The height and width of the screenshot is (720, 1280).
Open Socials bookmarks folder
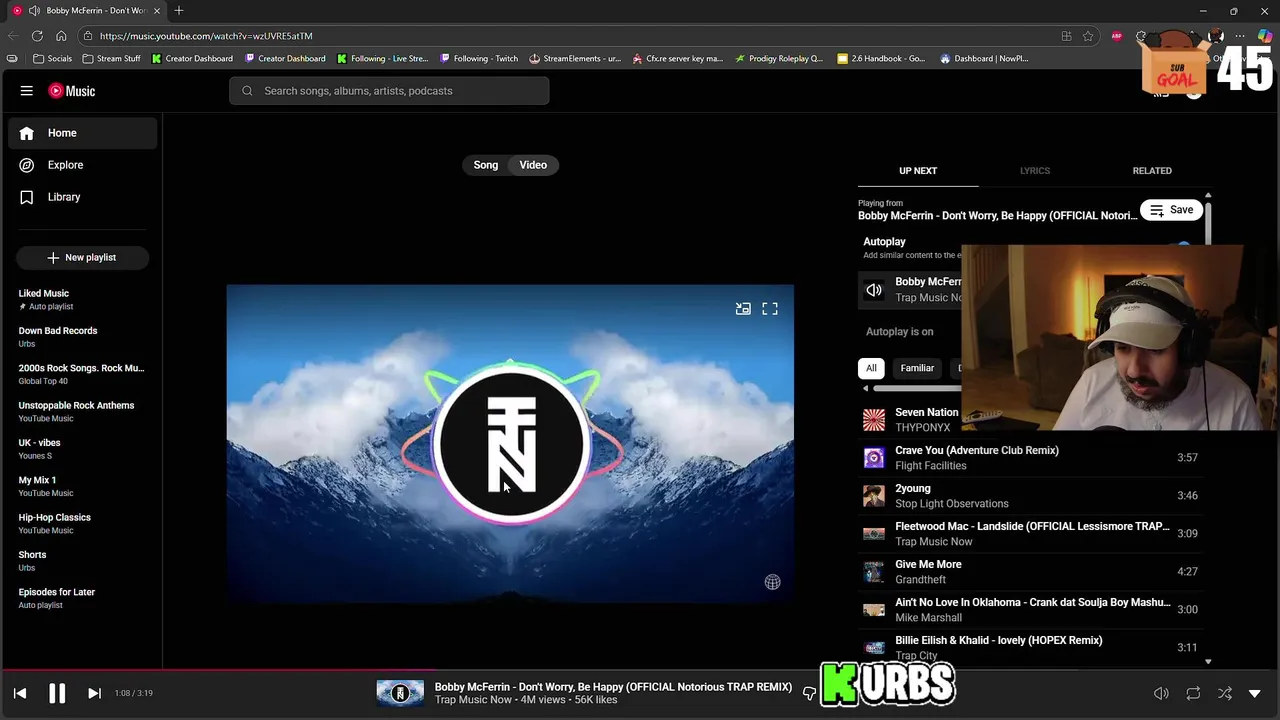pos(52,58)
